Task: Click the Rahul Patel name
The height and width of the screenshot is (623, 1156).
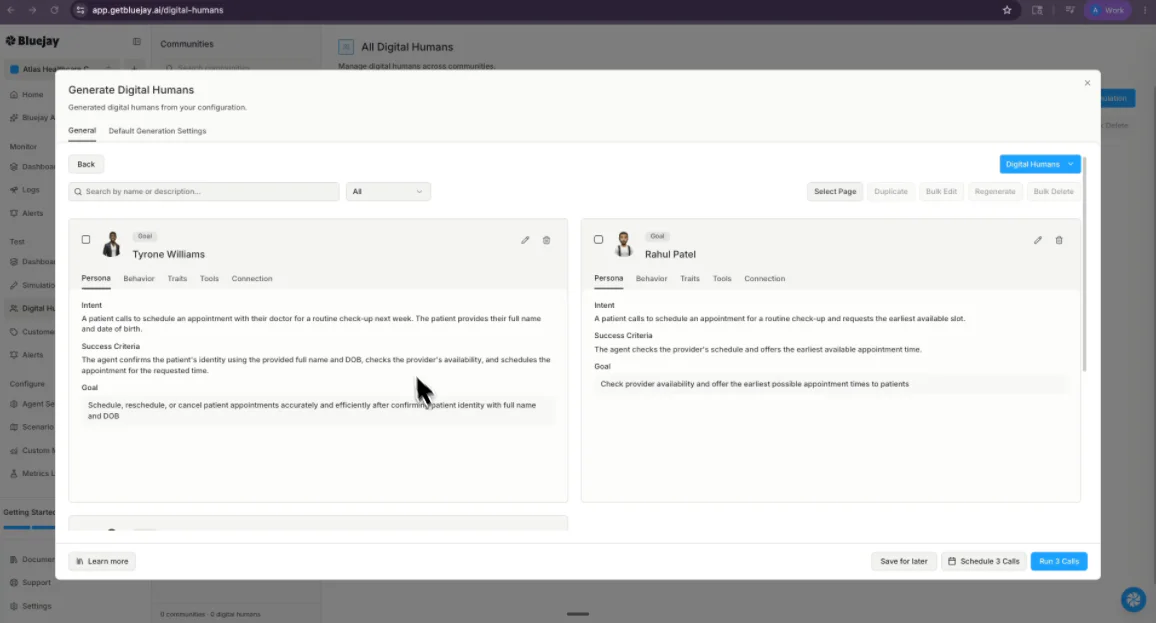Action: point(670,254)
